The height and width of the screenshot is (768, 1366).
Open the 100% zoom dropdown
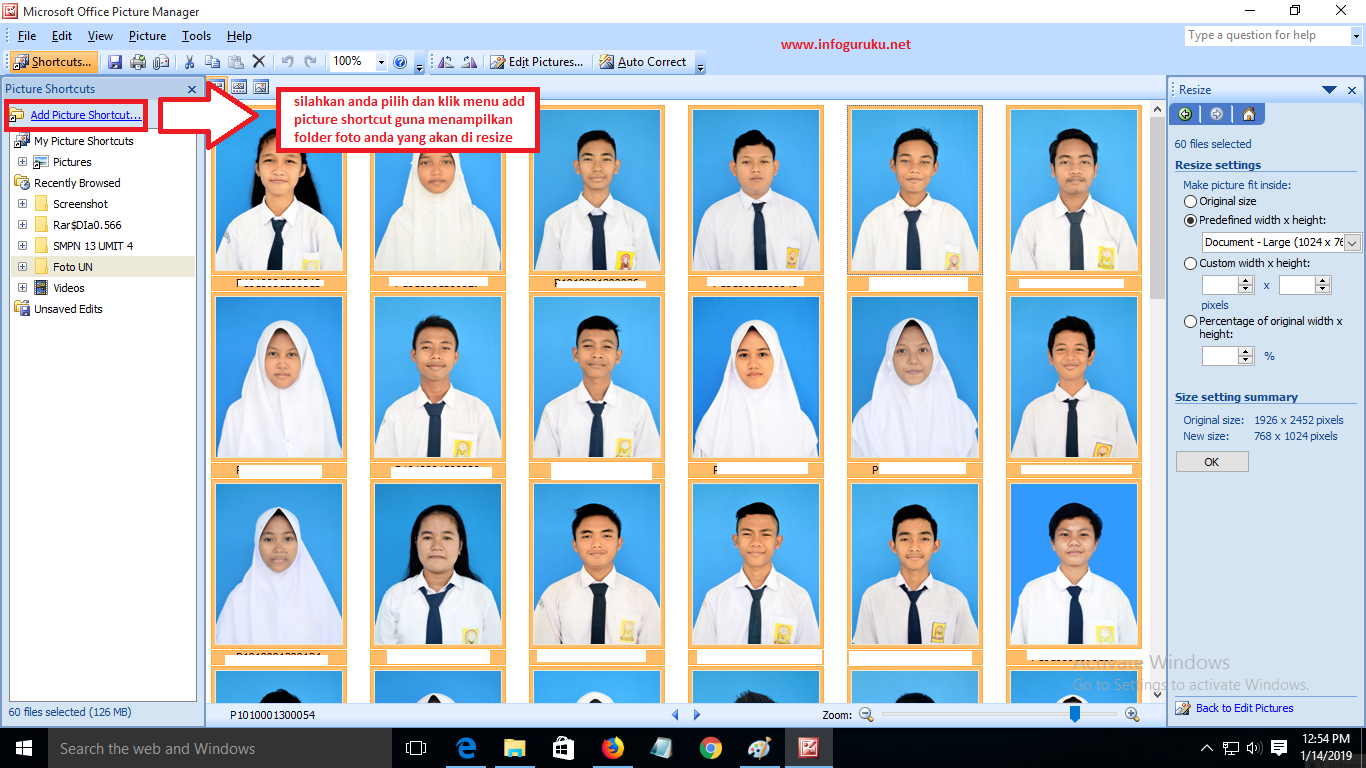tap(381, 62)
